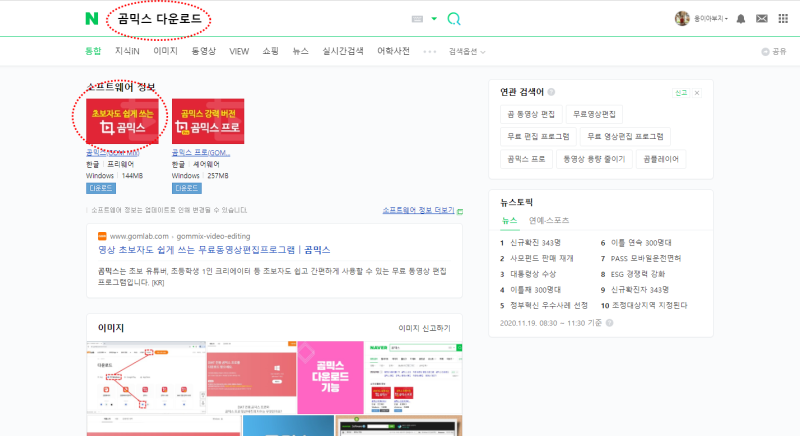Switch to the 뉴스 tab

click(x=301, y=51)
